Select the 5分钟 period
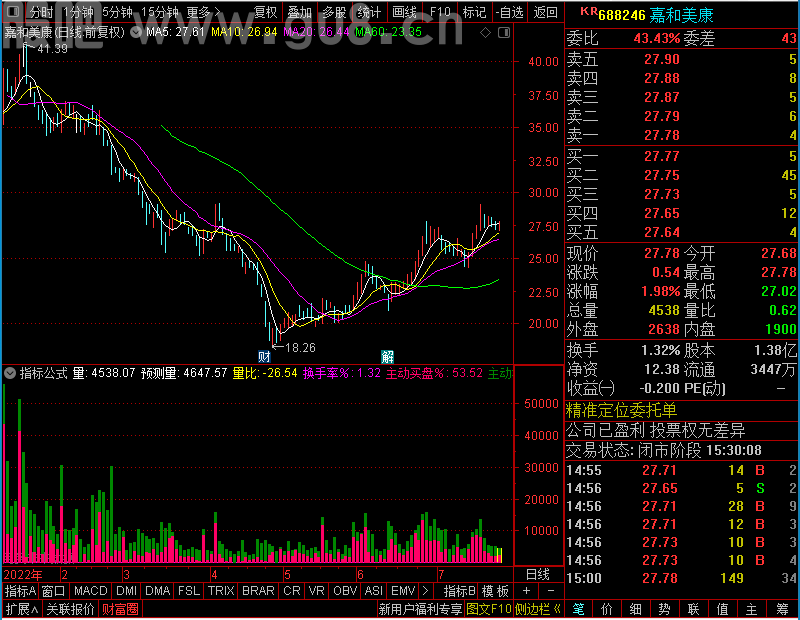The width and height of the screenshot is (800, 620). 117,12
